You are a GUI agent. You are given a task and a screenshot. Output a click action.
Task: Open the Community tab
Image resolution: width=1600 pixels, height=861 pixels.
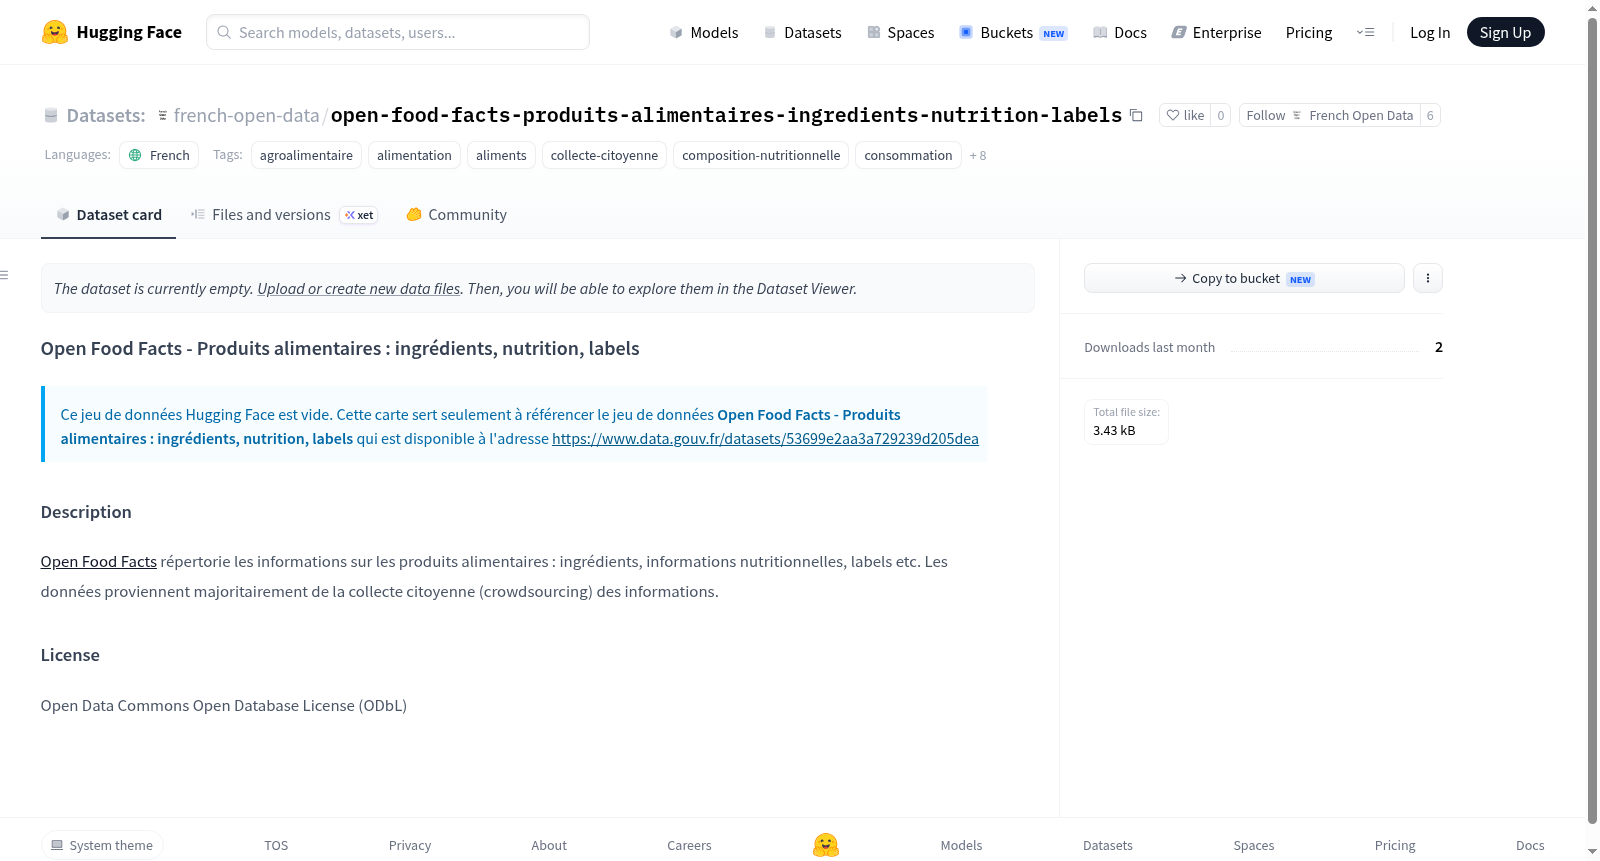[456, 215]
